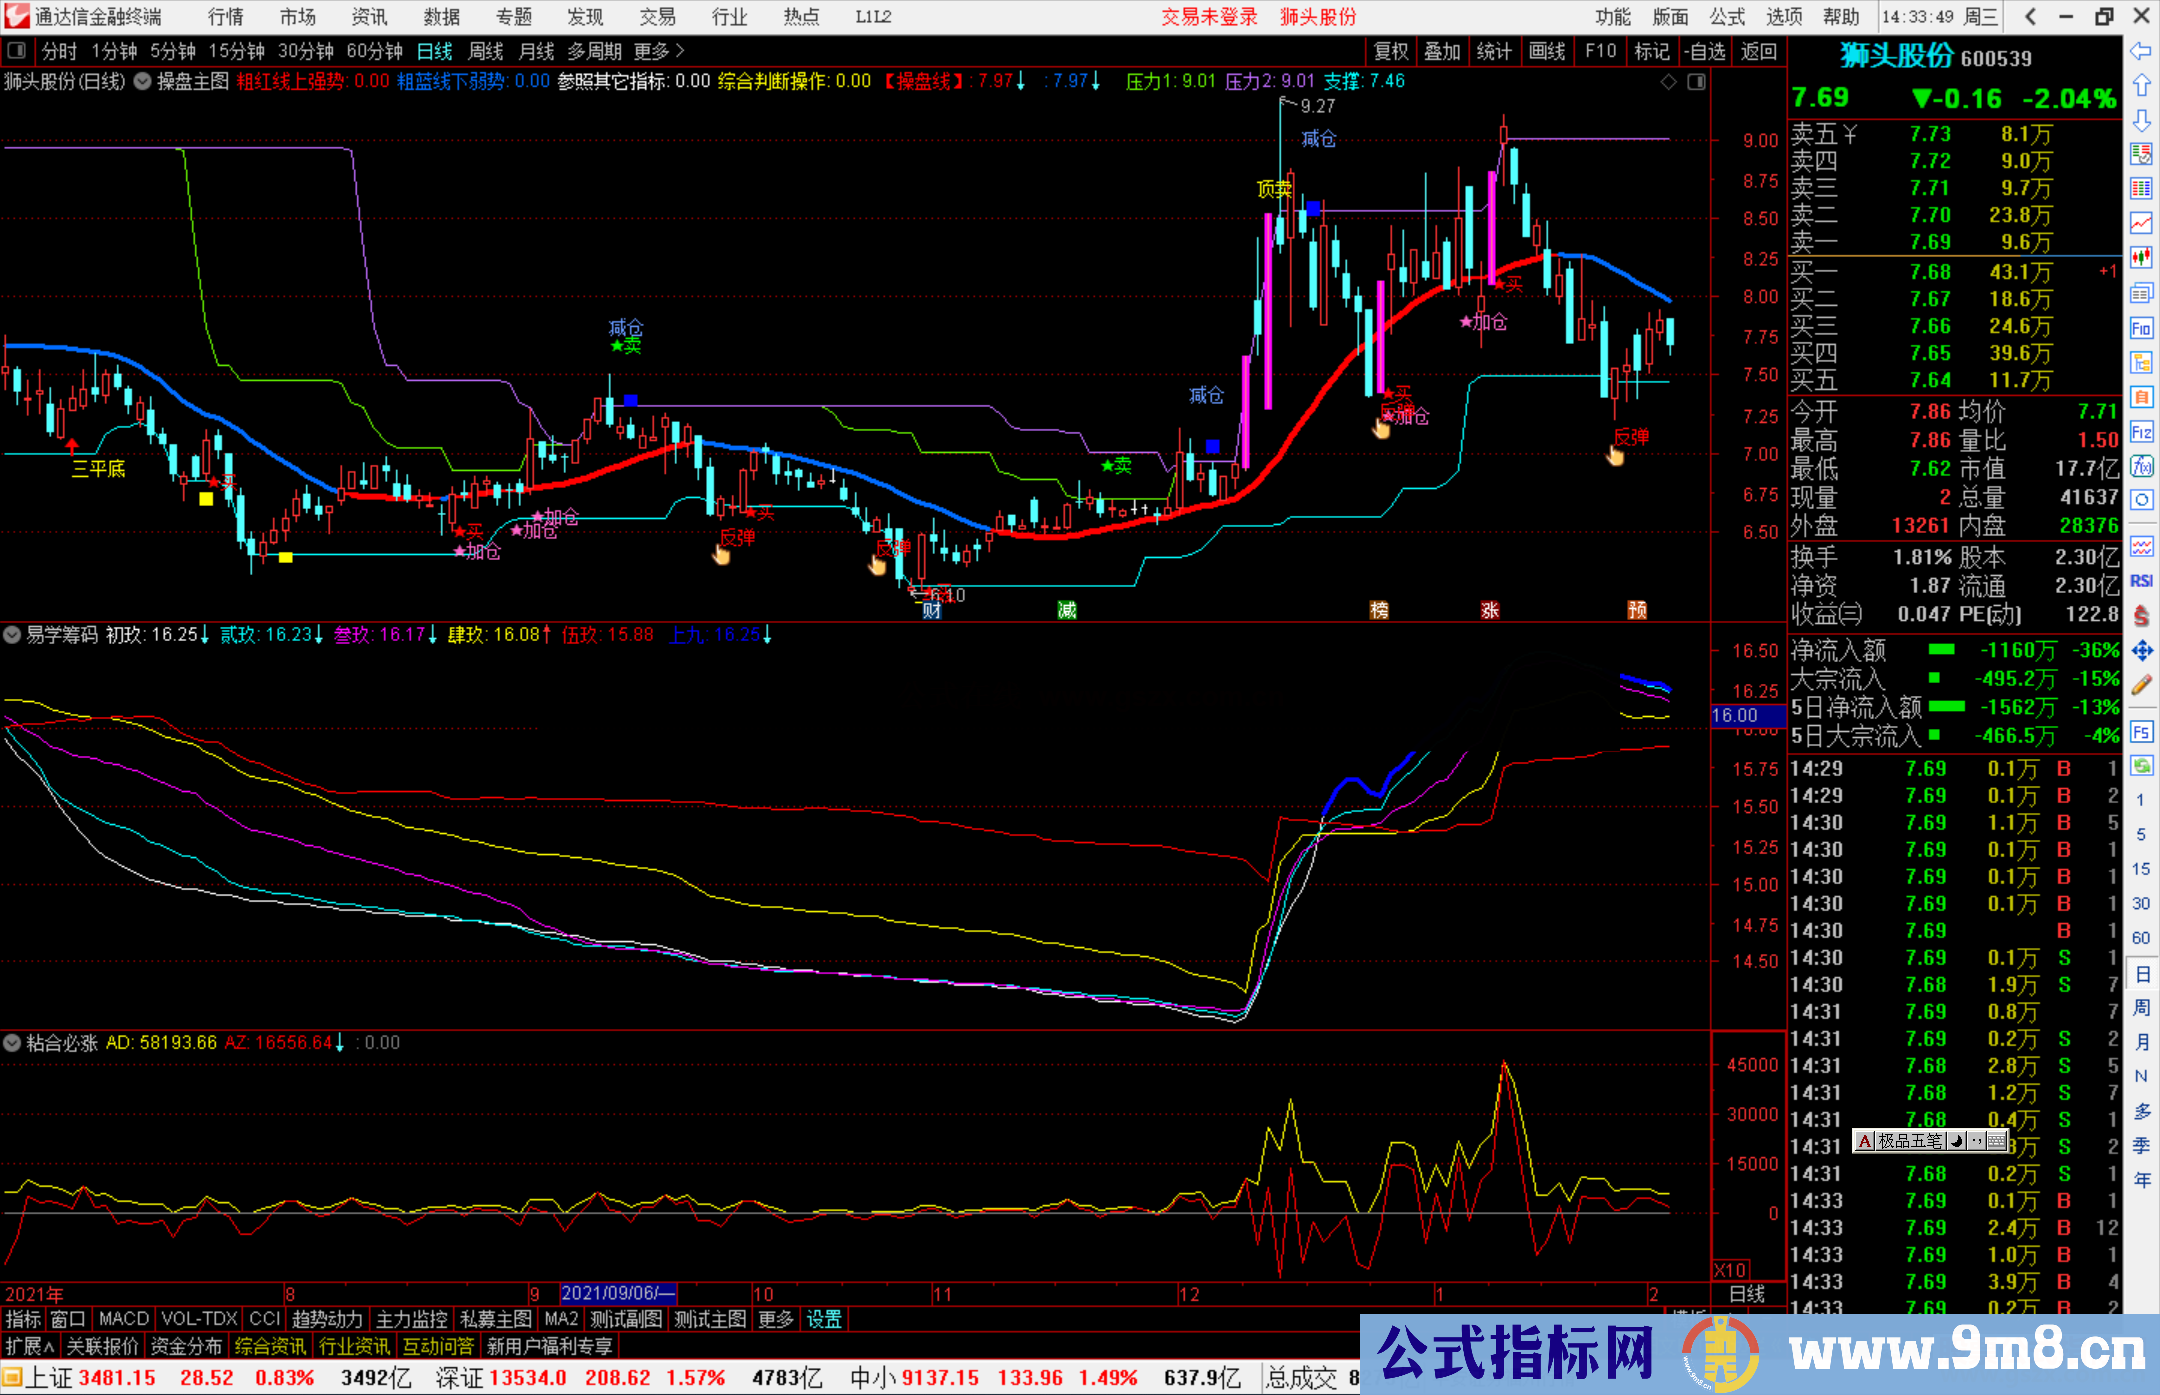Viewport: 2160px width, 1395px height.
Task: Toggle the 易学筹码 panel round button
Action: pyautogui.click(x=12, y=634)
